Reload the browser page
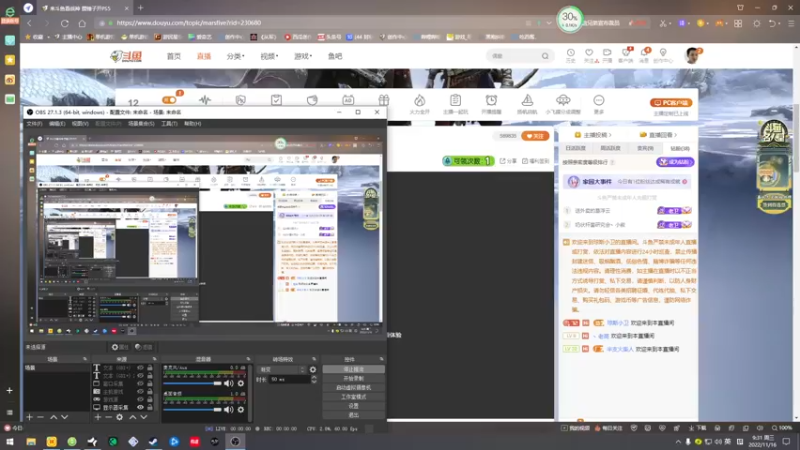This screenshot has height=450, width=800. [x=64, y=23]
